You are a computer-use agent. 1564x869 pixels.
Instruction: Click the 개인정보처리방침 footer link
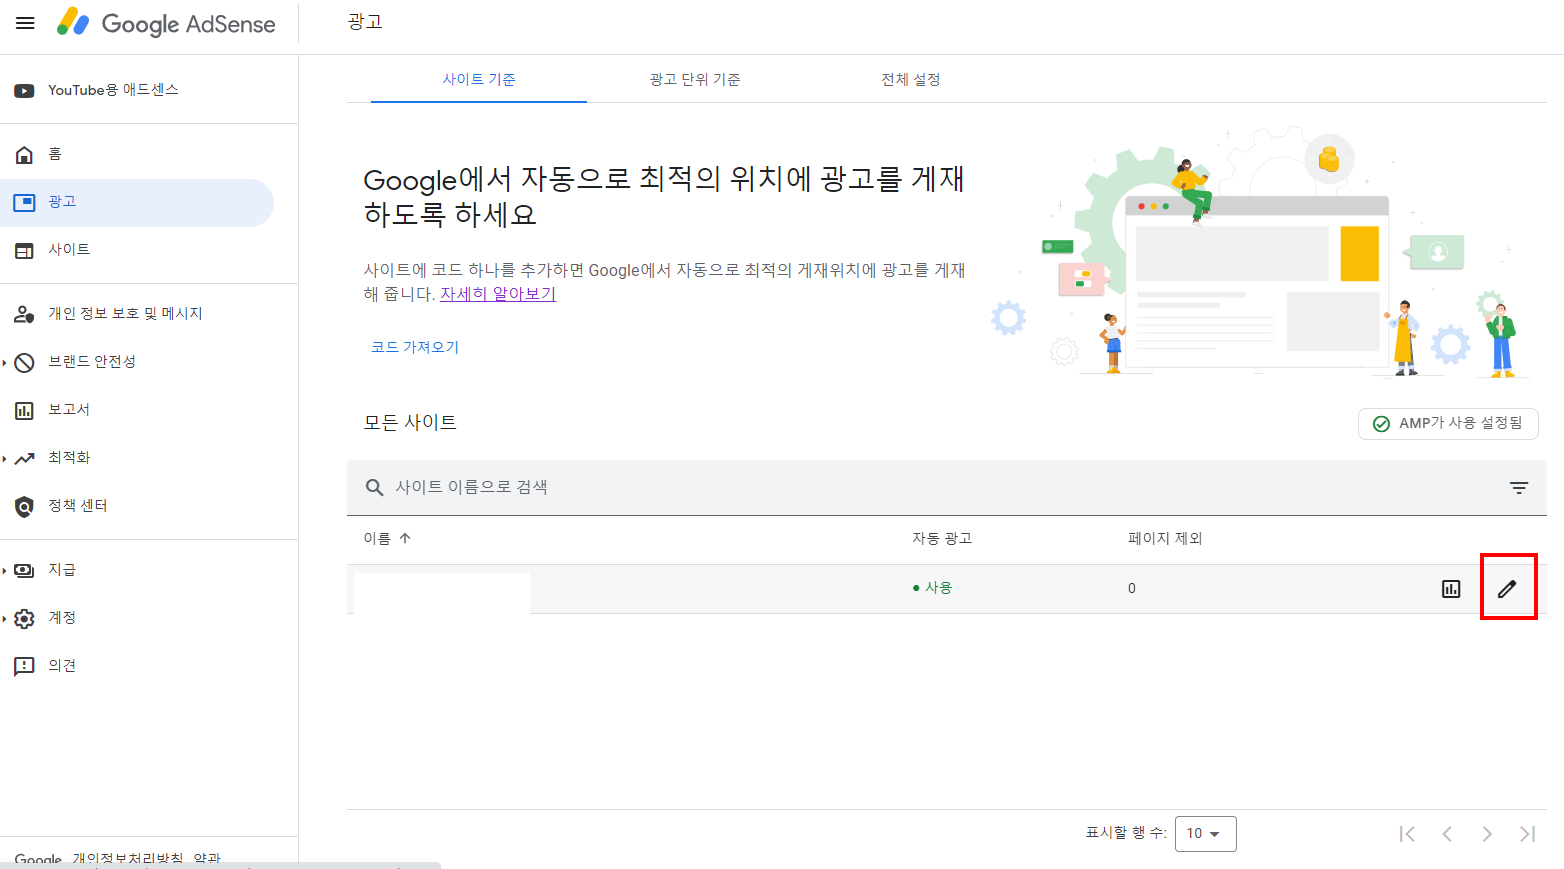[128, 859]
